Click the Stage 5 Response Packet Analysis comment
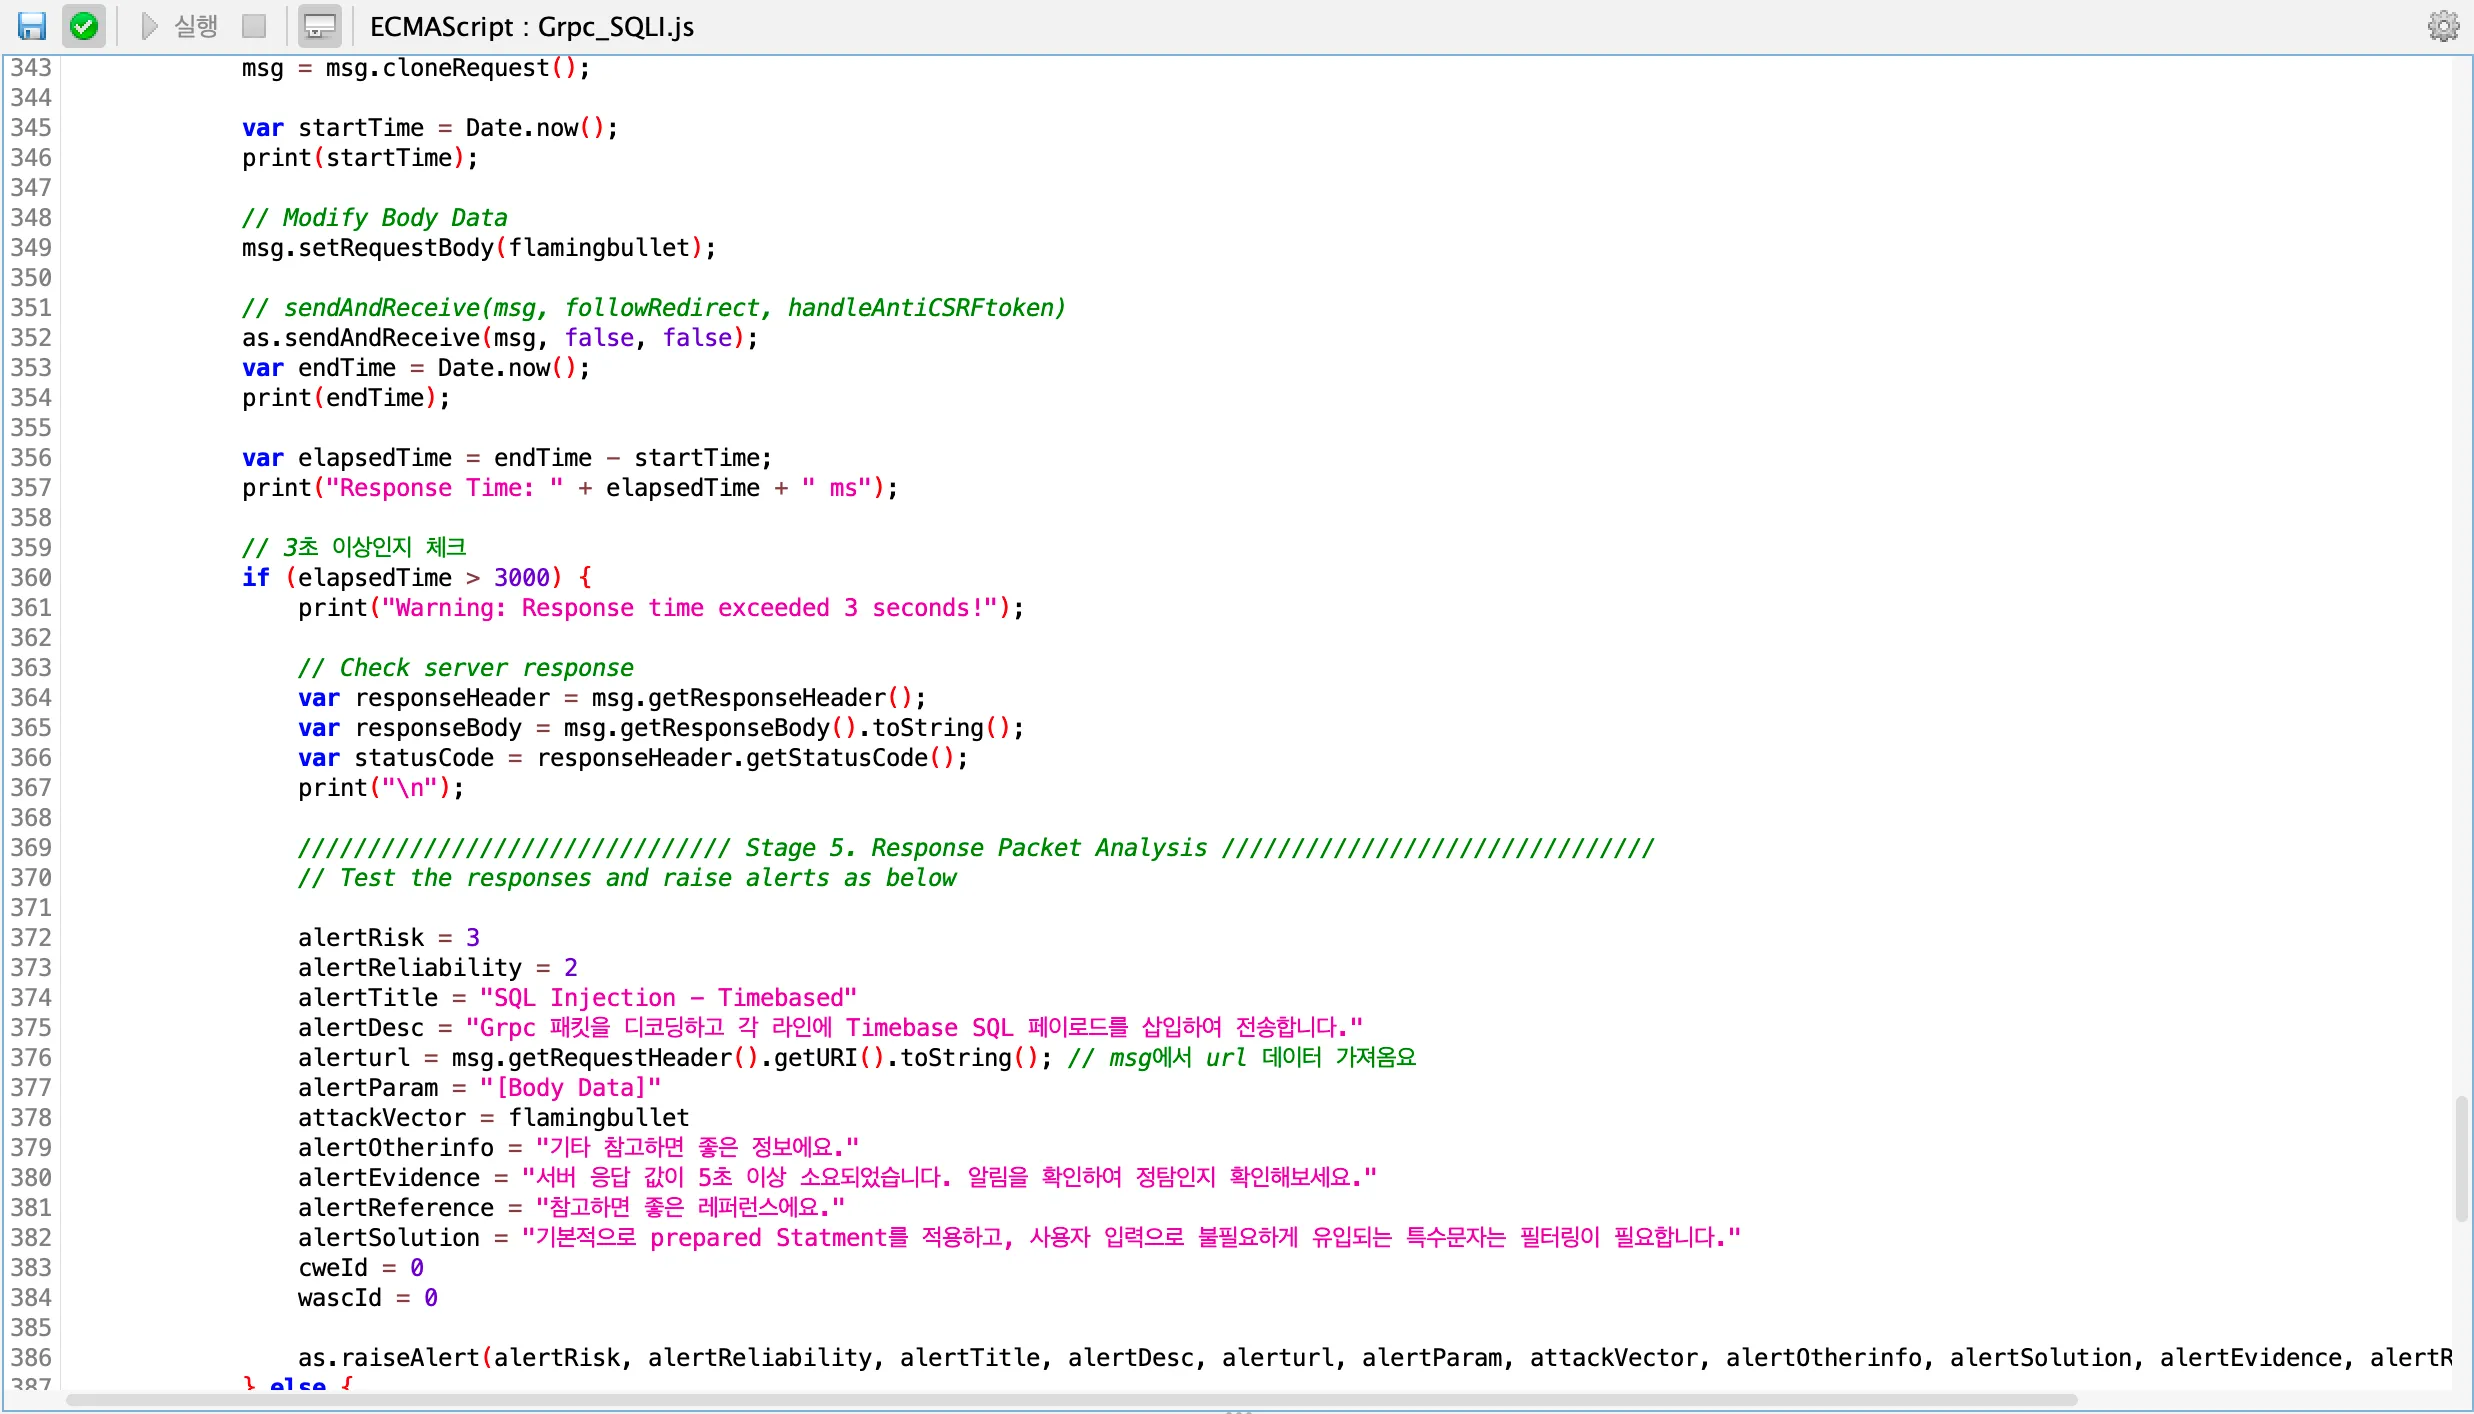The width and height of the screenshot is (2474, 1414). (x=970, y=847)
